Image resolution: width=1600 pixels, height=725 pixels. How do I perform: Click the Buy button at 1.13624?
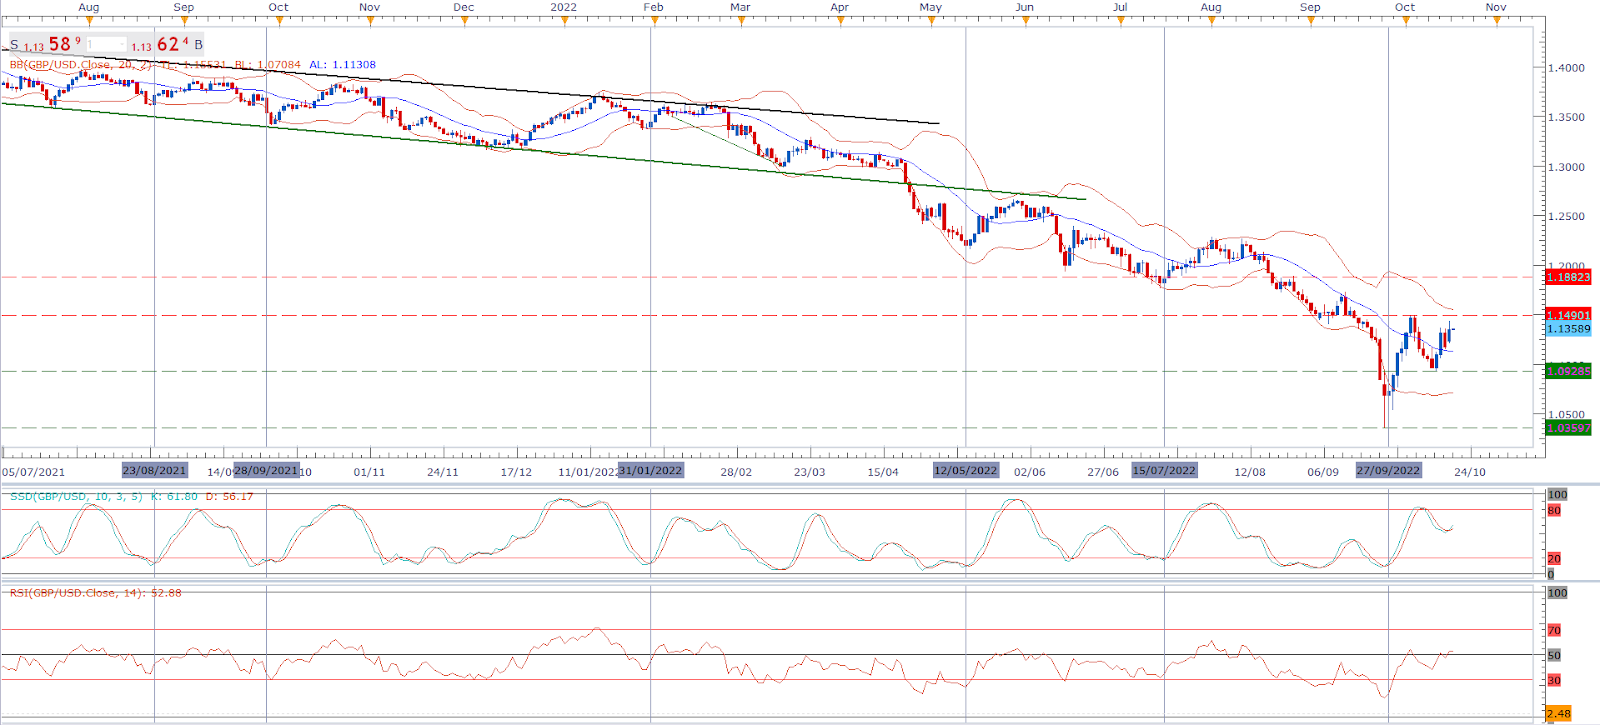point(167,44)
